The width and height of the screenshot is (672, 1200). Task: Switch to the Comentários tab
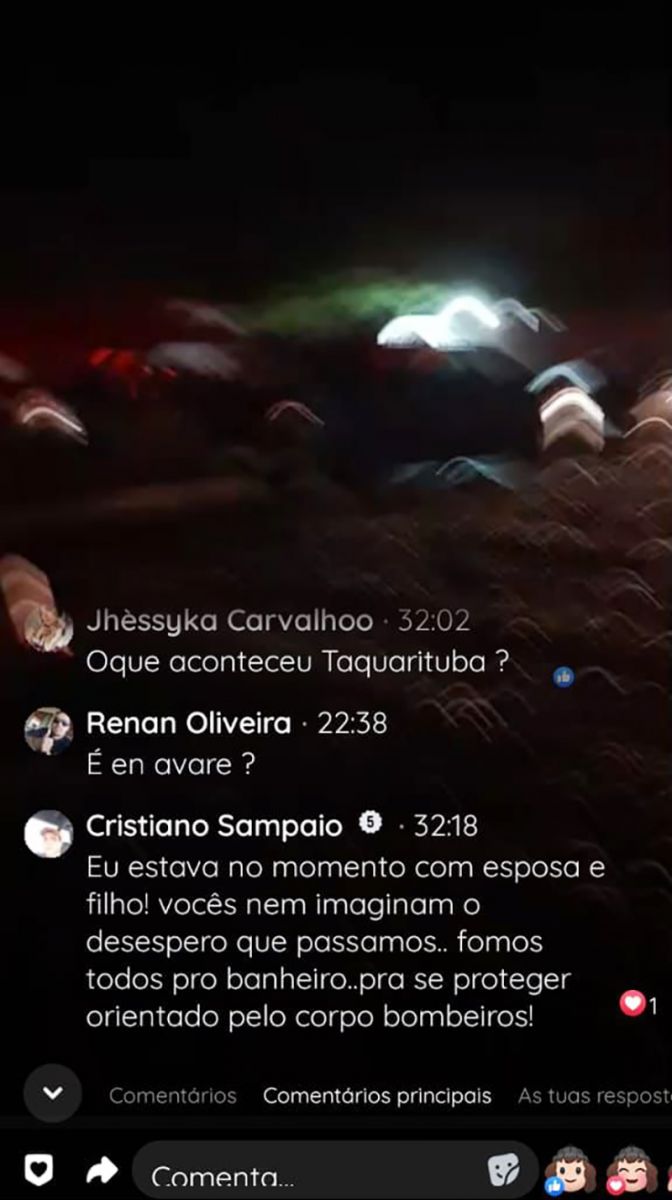(x=173, y=1095)
